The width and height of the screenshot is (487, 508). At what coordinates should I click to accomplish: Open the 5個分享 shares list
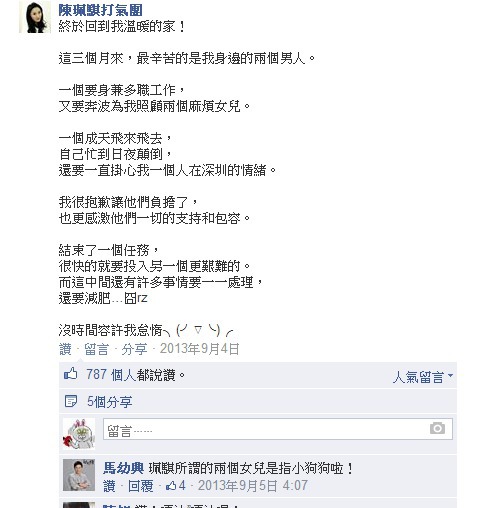[x=110, y=402]
